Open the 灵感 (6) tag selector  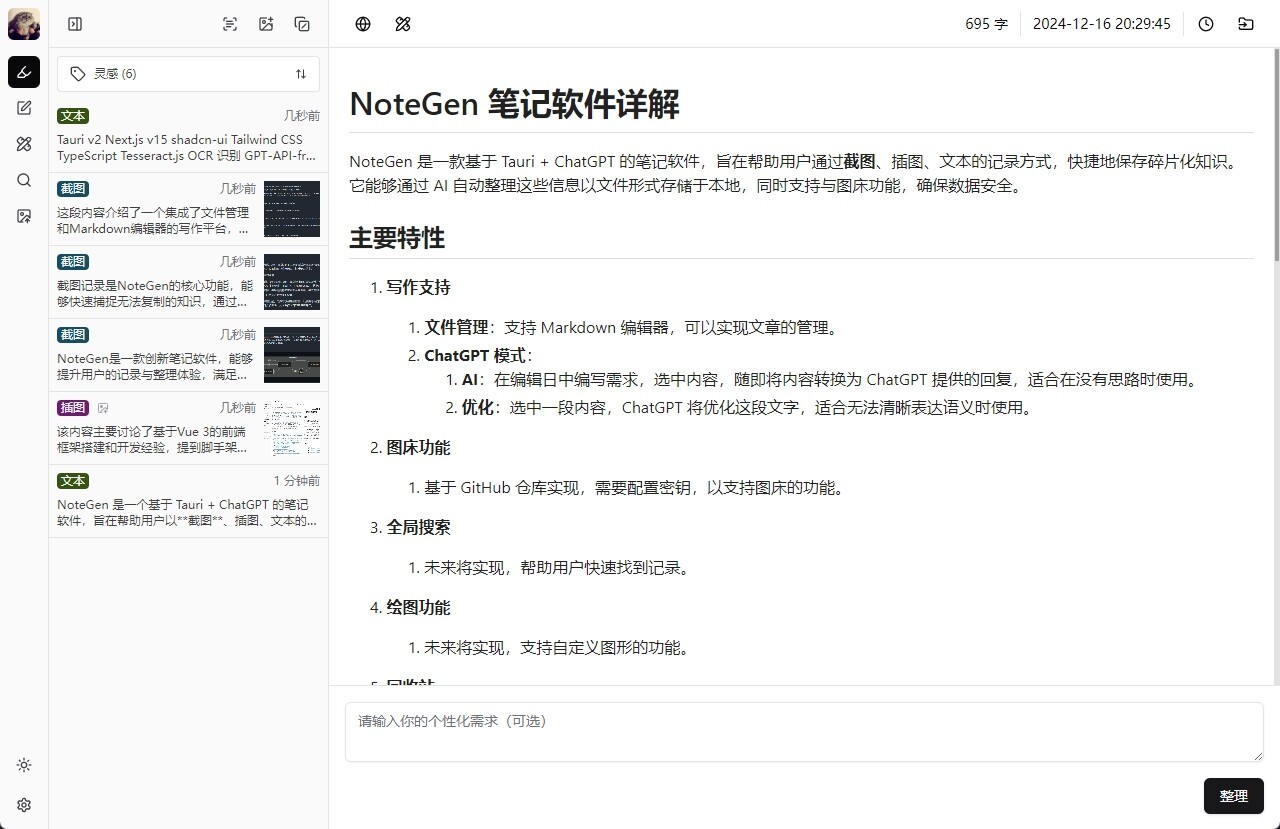tap(188, 74)
